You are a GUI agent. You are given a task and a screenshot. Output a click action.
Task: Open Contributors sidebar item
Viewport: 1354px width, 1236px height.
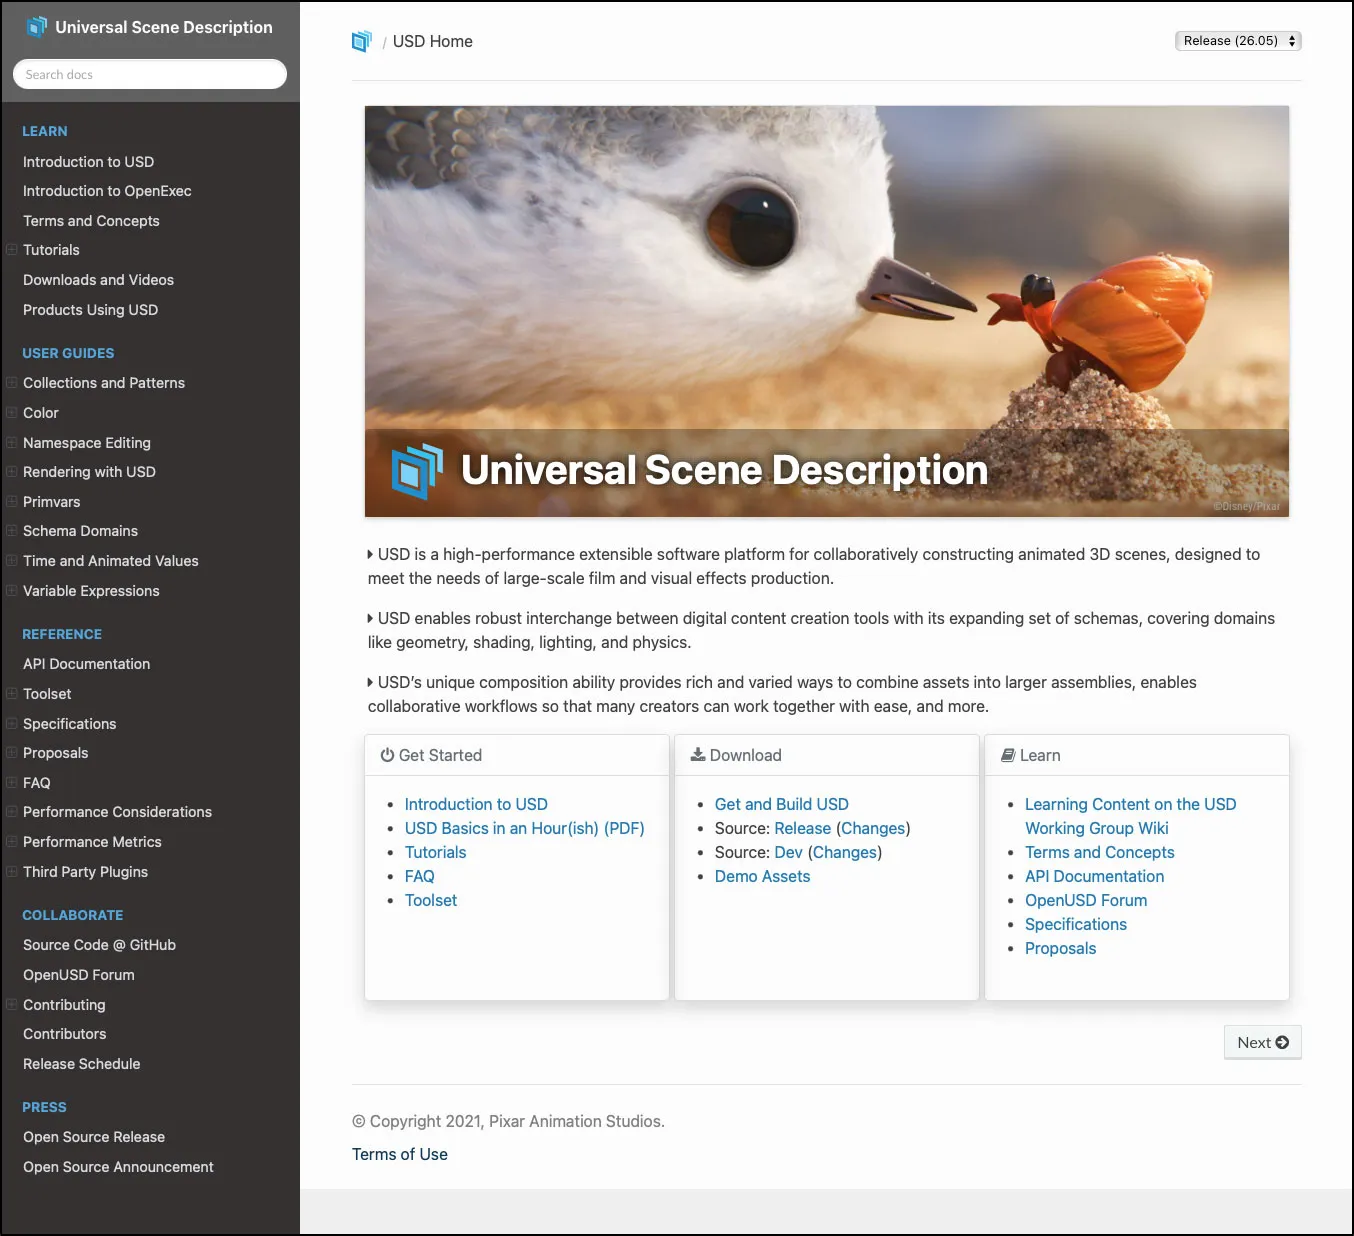pyautogui.click(x=64, y=1034)
